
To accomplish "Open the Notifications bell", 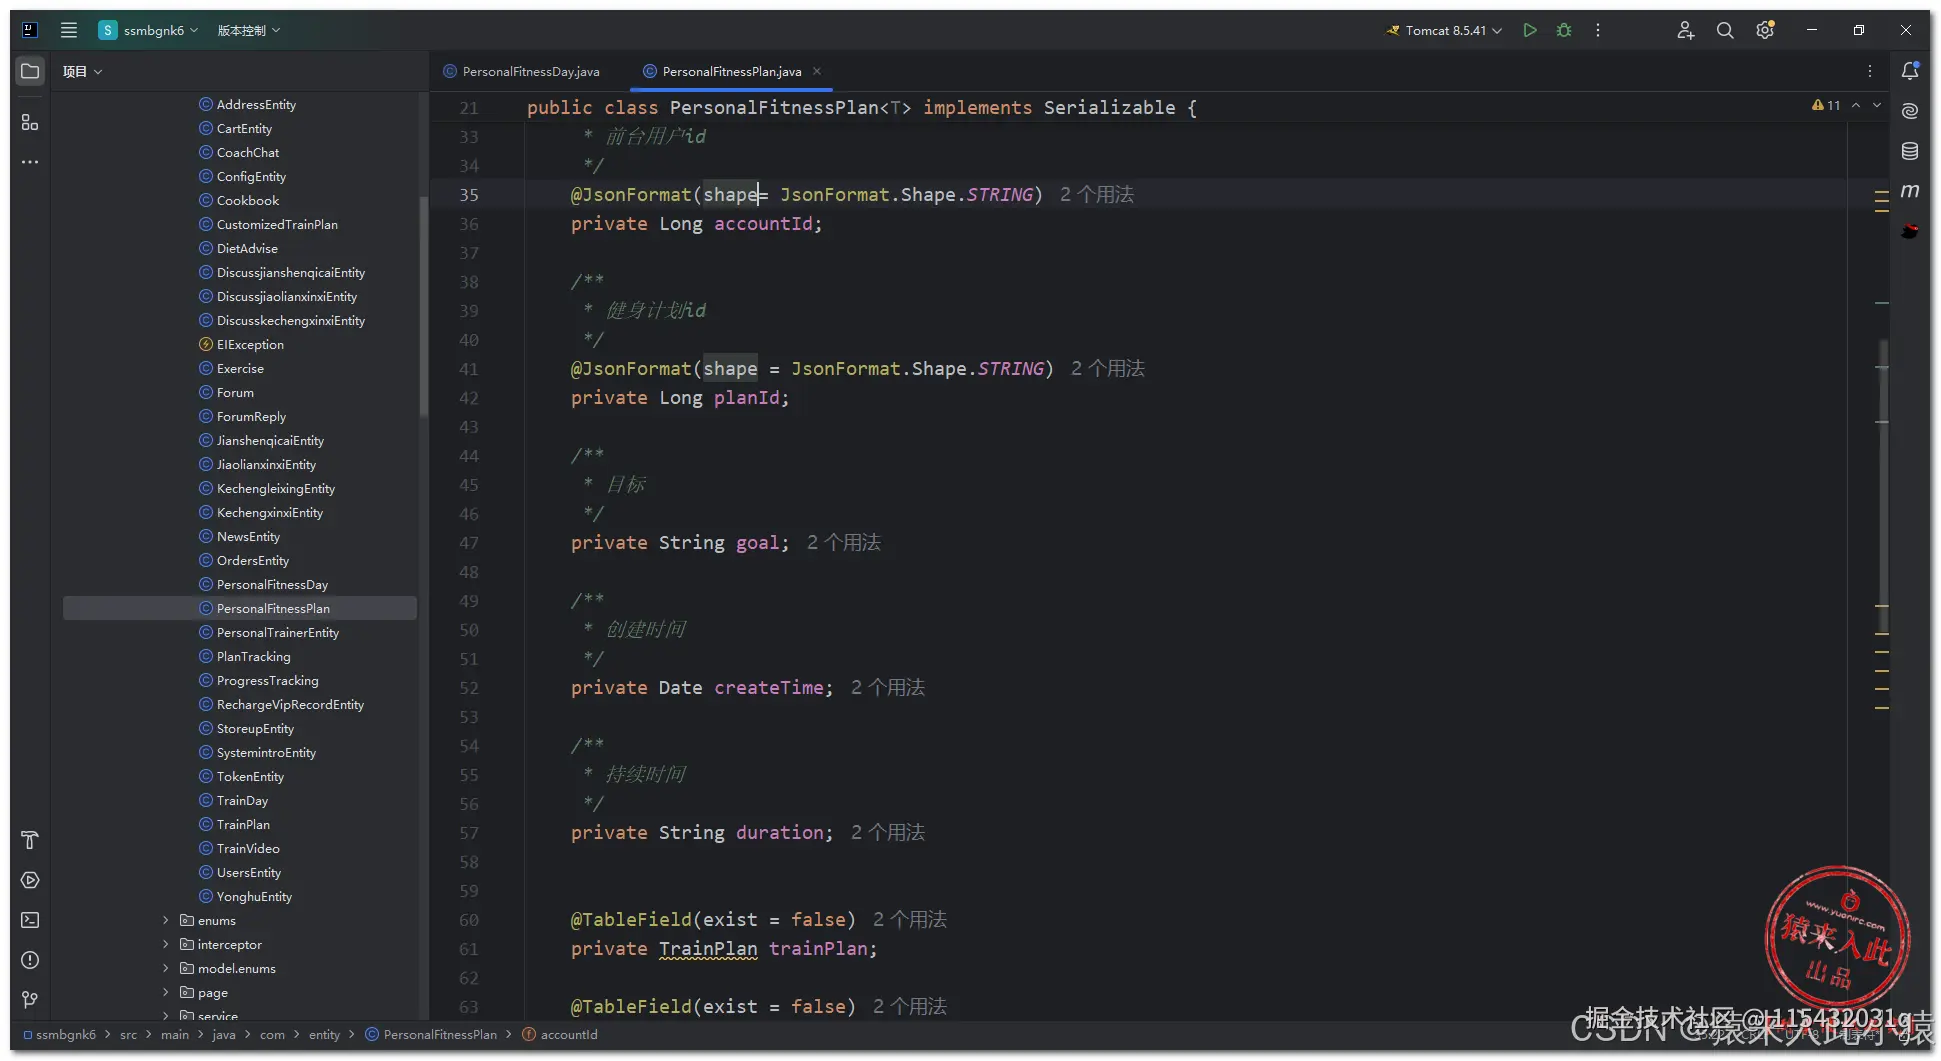I will pos(1910,71).
